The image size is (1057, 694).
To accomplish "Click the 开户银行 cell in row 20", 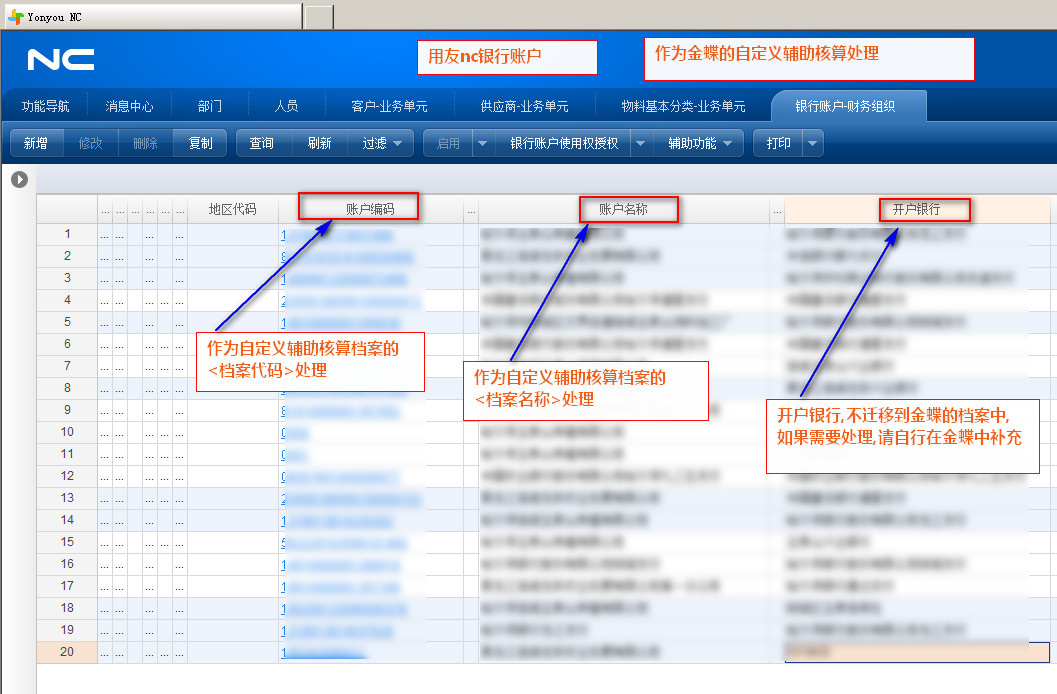I will 916,652.
